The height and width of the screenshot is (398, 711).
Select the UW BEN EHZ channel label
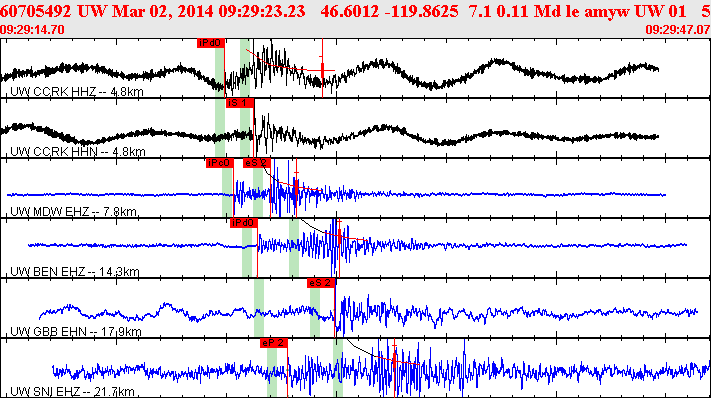[75, 272]
